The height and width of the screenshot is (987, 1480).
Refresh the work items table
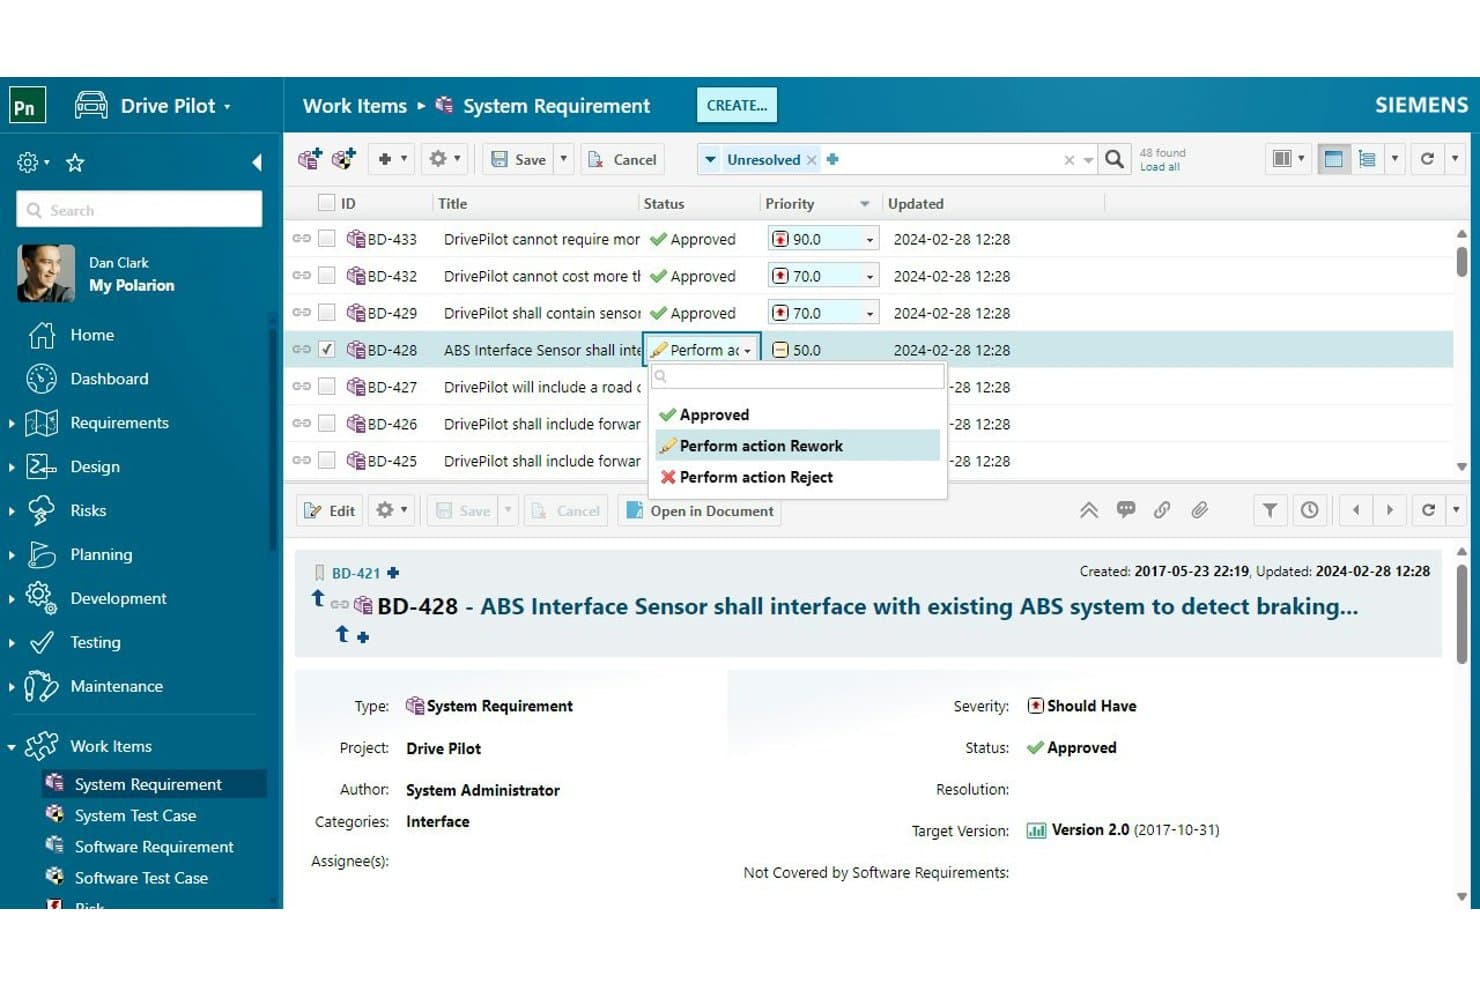tap(1427, 159)
